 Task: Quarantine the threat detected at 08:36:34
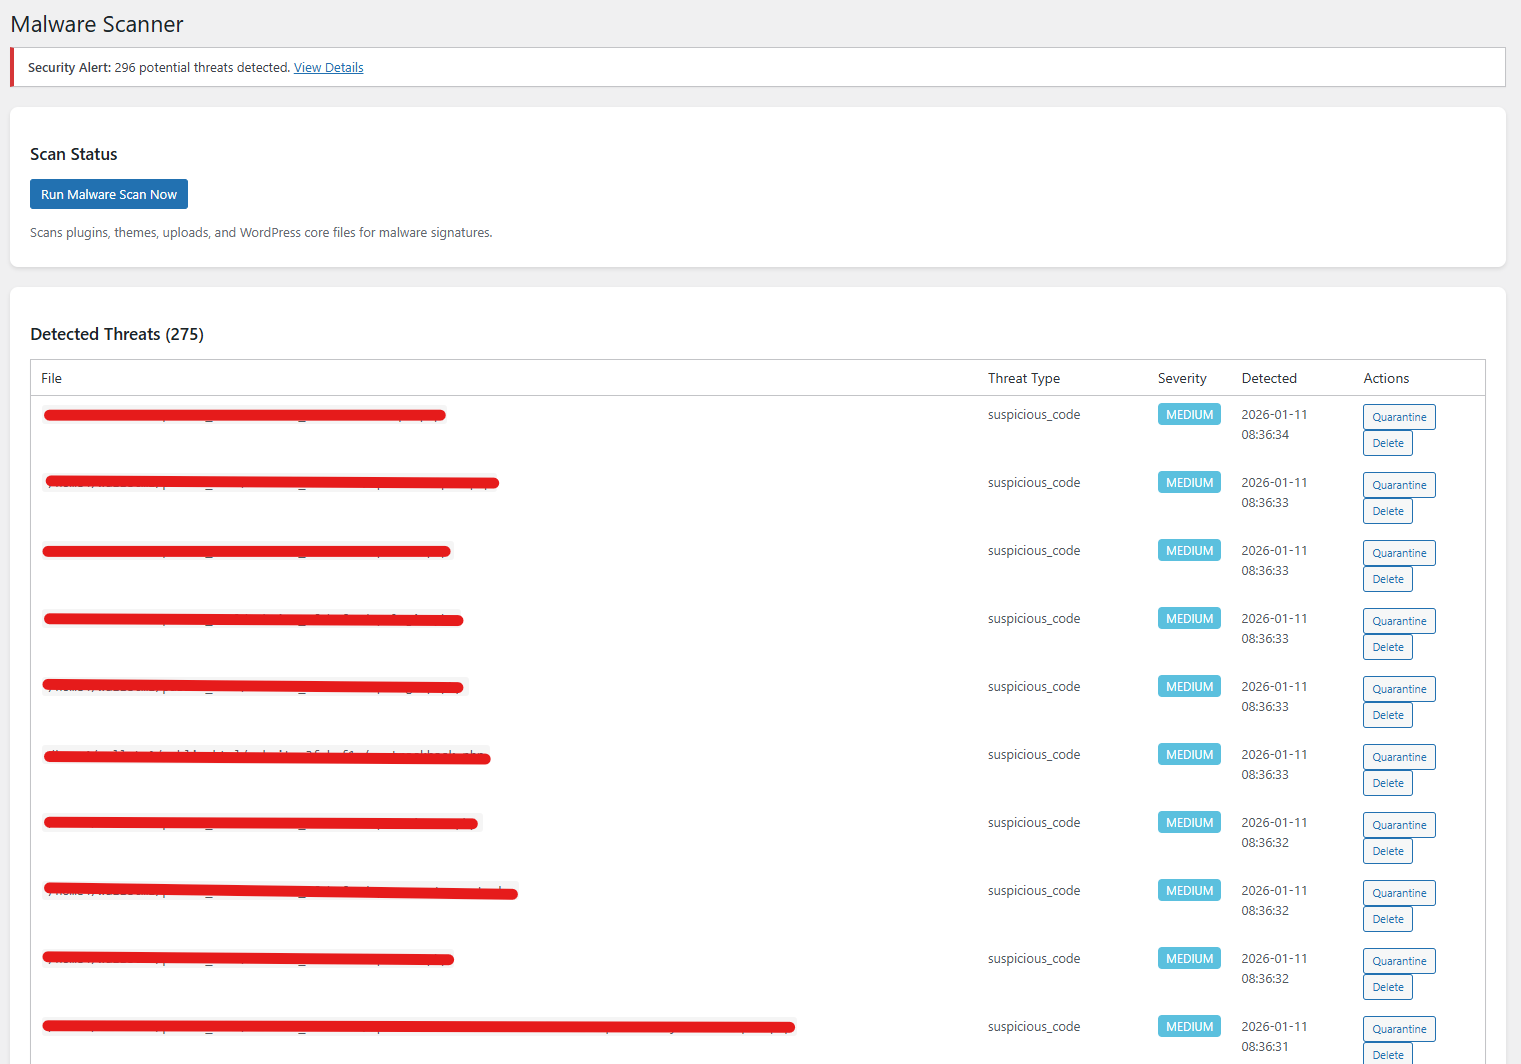(x=1398, y=416)
